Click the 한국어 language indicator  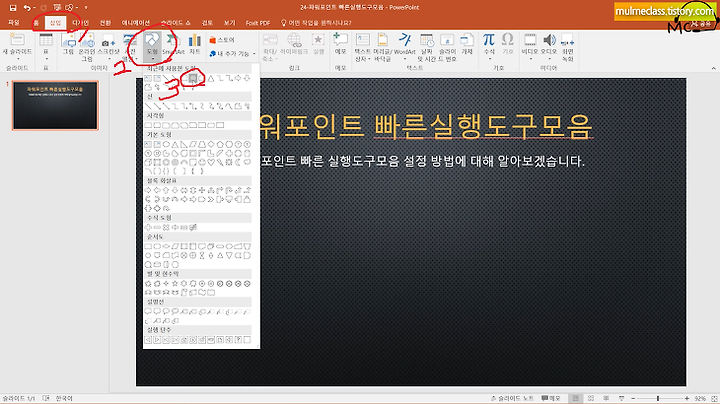[x=64, y=398]
